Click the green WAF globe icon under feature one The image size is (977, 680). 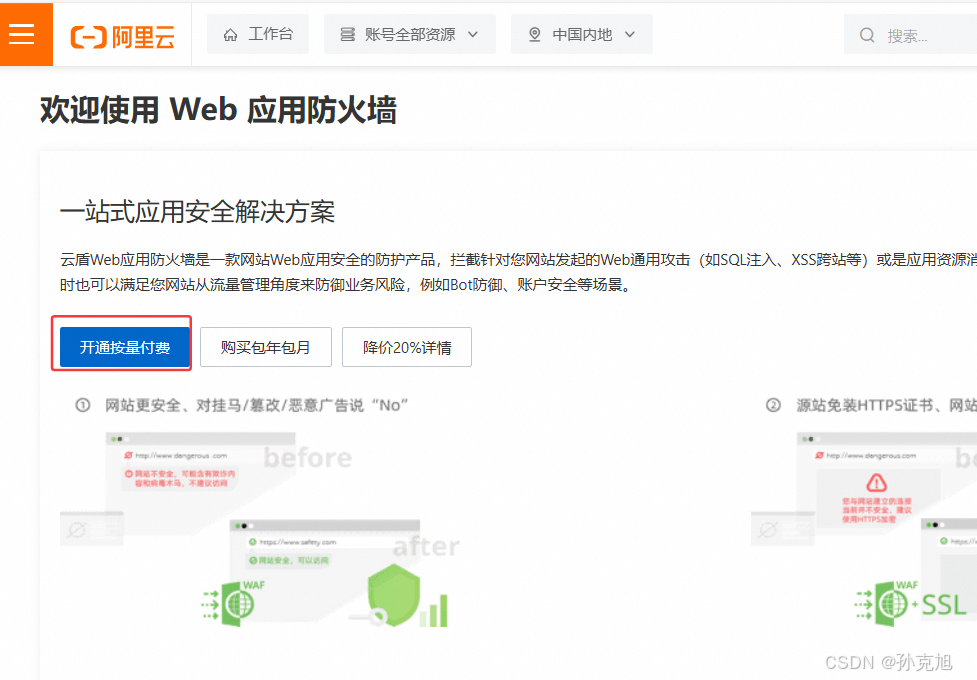pyautogui.click(x=233, y=603)
